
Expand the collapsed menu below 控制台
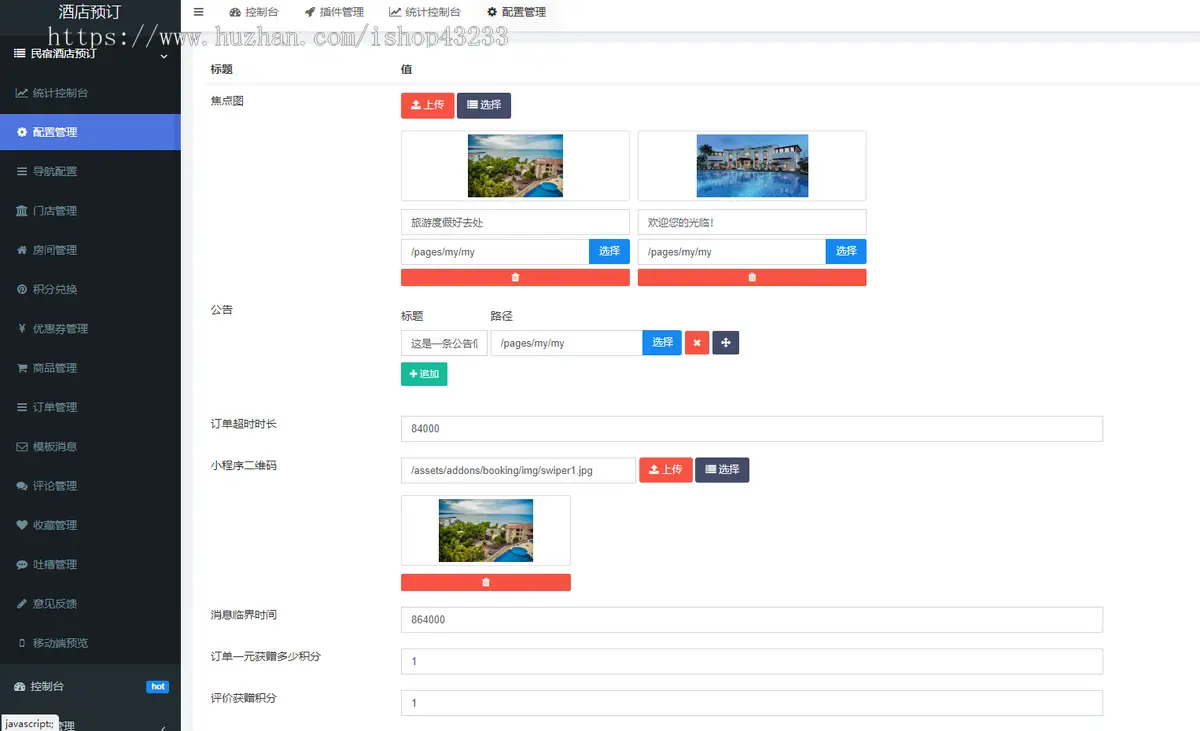tap(163, 725)
